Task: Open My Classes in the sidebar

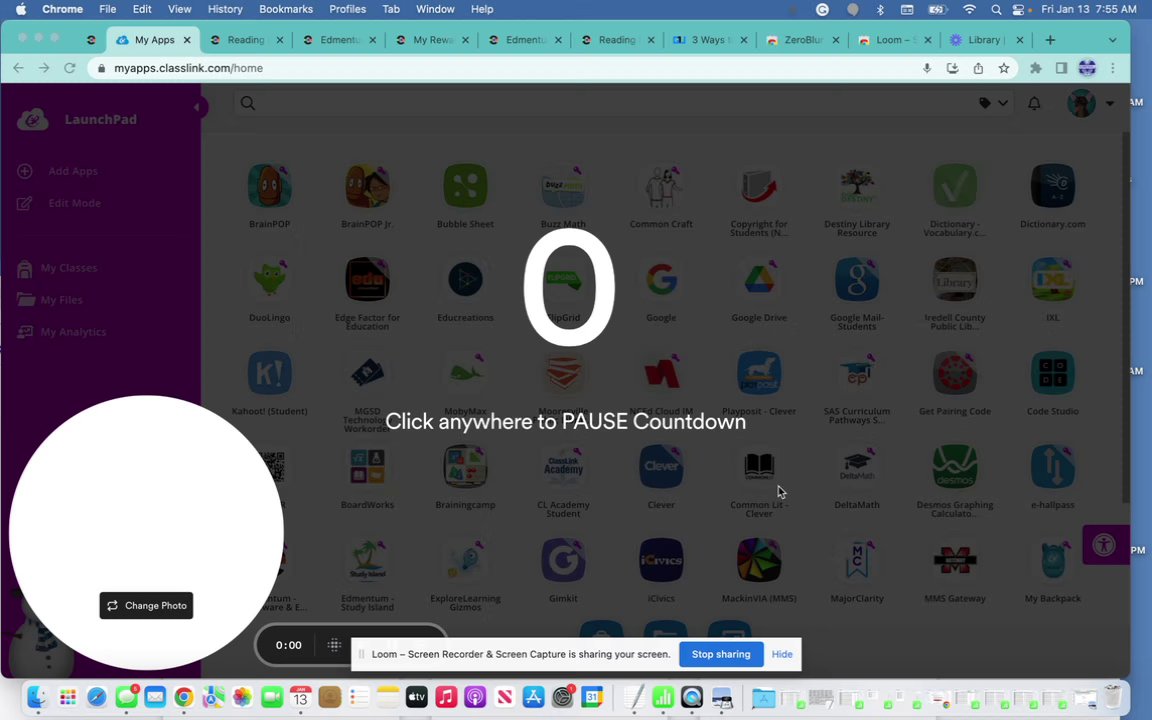Action: 57,268
